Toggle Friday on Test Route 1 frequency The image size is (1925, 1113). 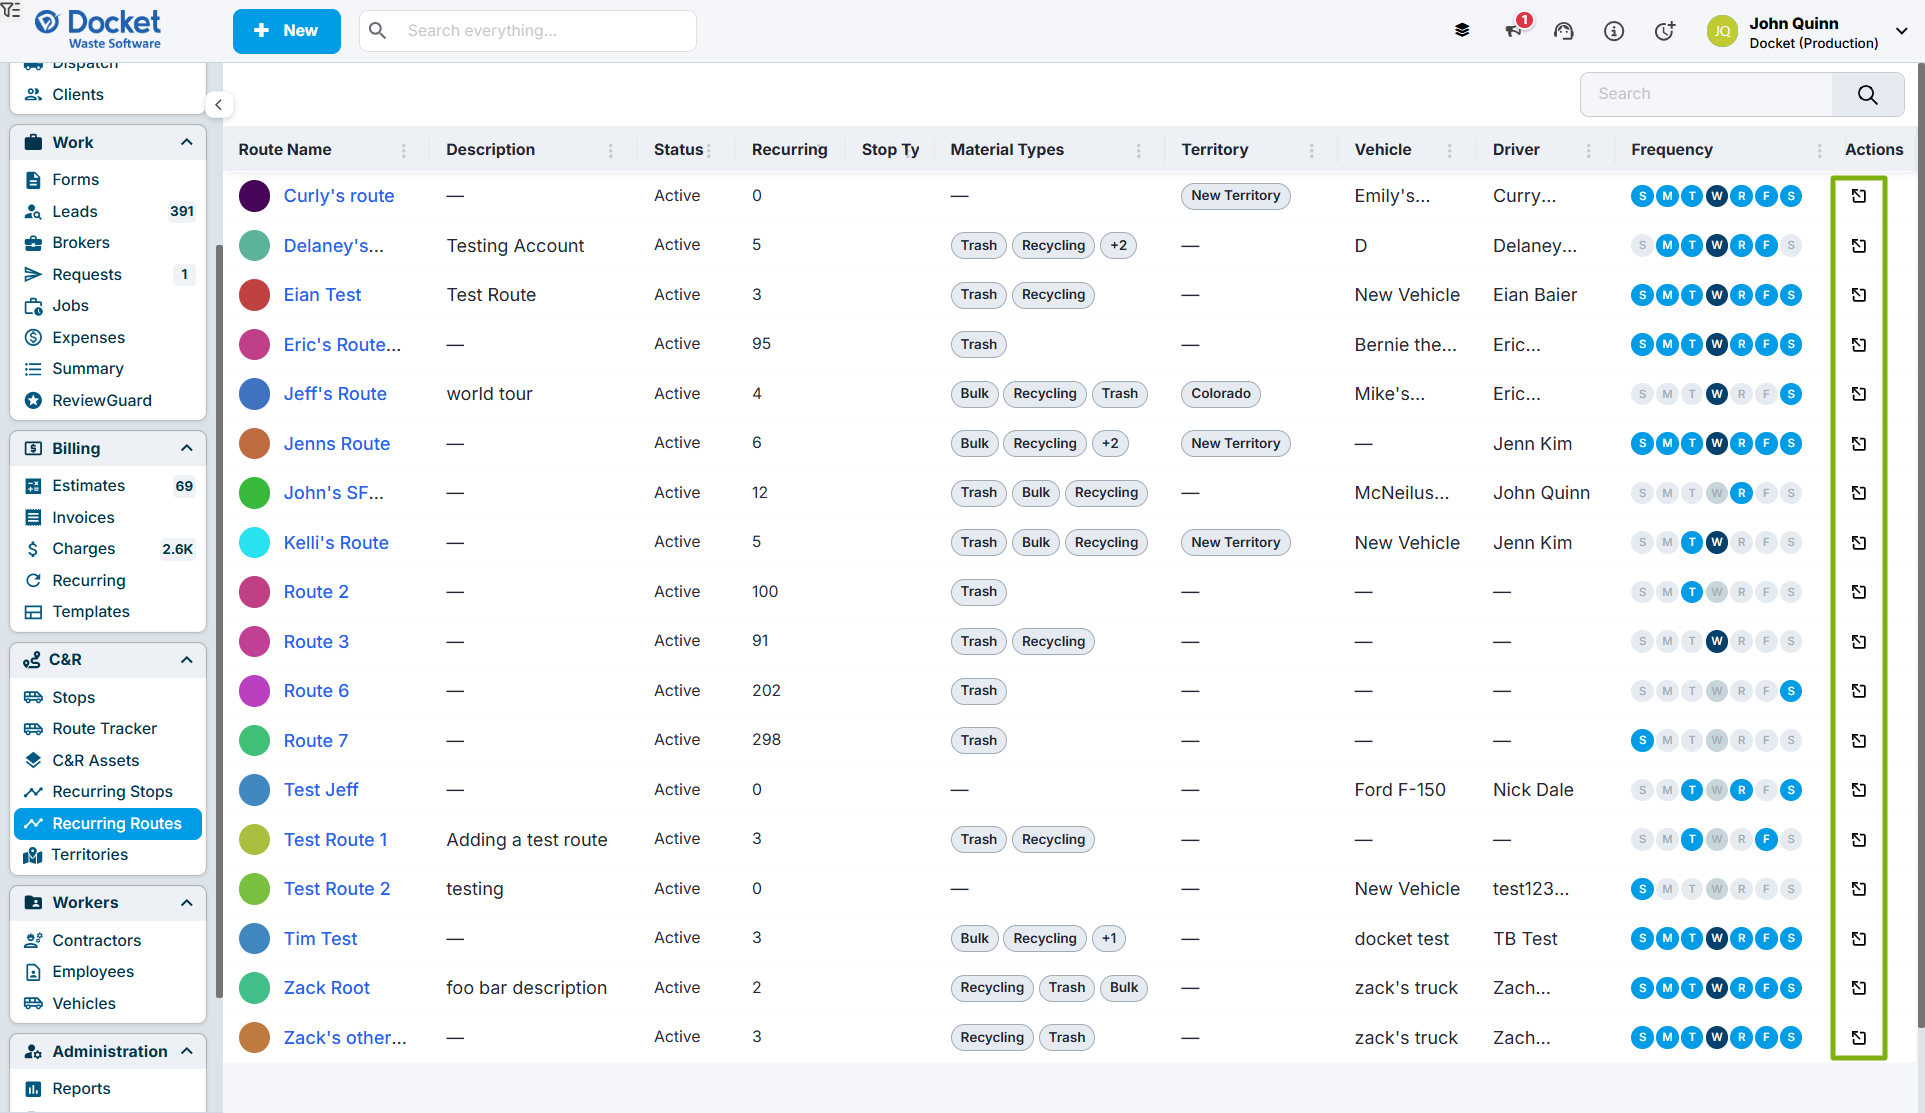(1767, 840)
